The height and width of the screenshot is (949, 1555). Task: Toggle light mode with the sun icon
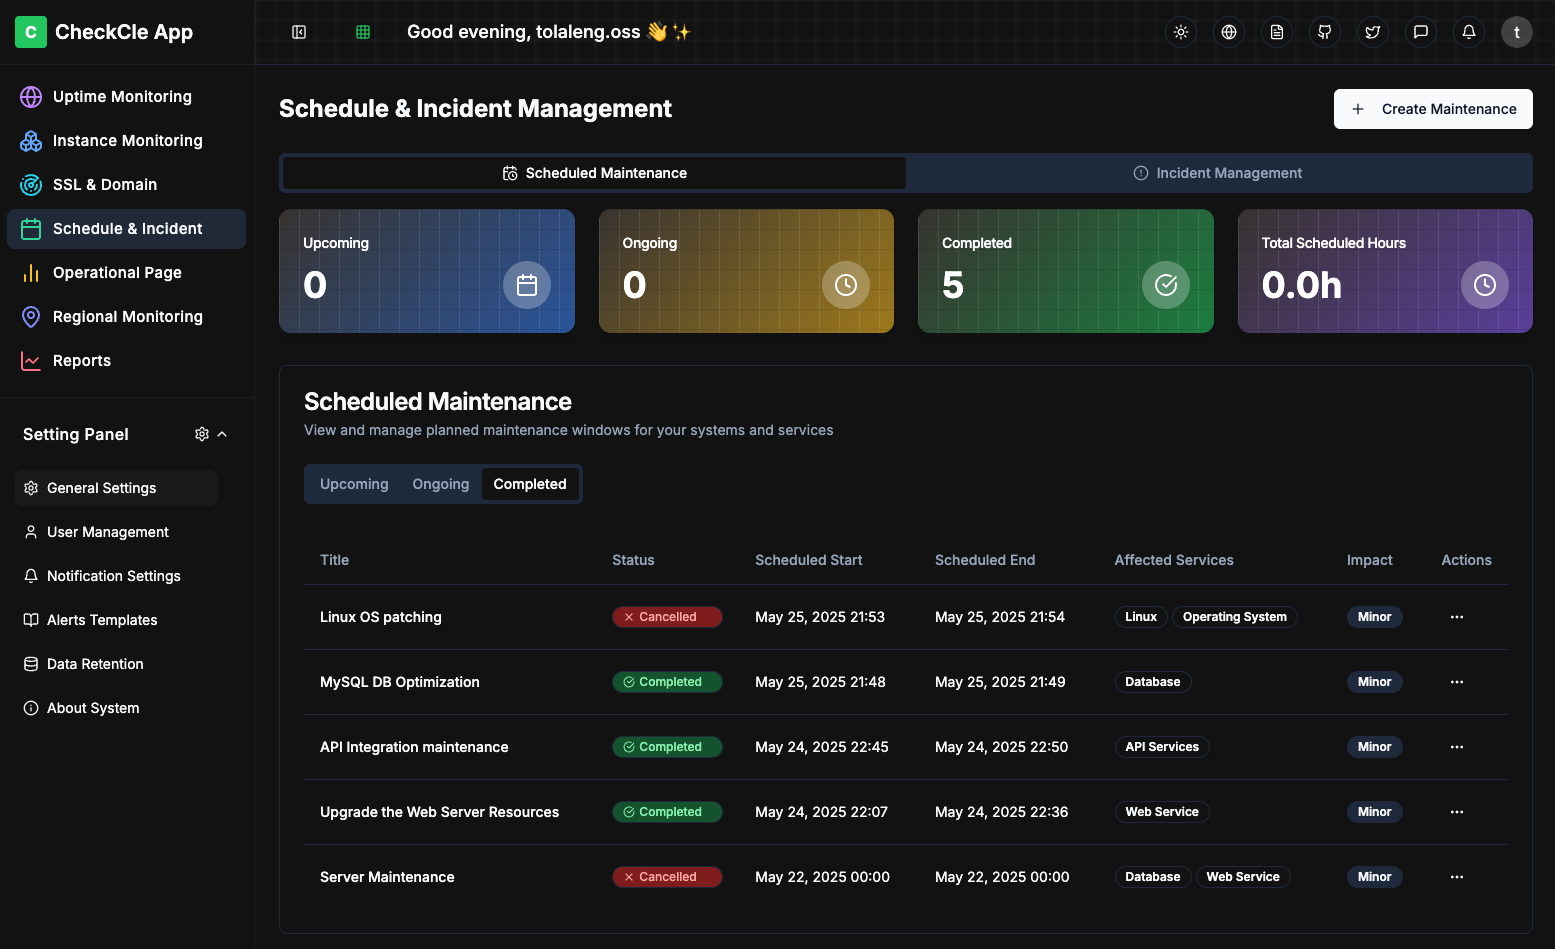pyautogui.click(x=1180, y=31)
